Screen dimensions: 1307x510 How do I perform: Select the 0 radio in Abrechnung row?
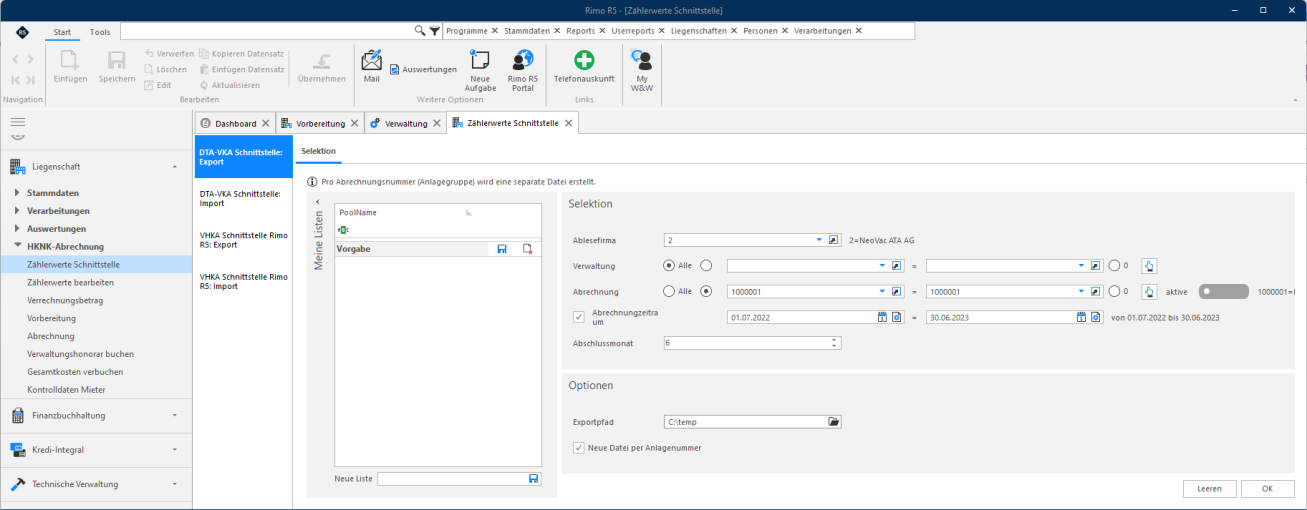tap(1114, 291)
